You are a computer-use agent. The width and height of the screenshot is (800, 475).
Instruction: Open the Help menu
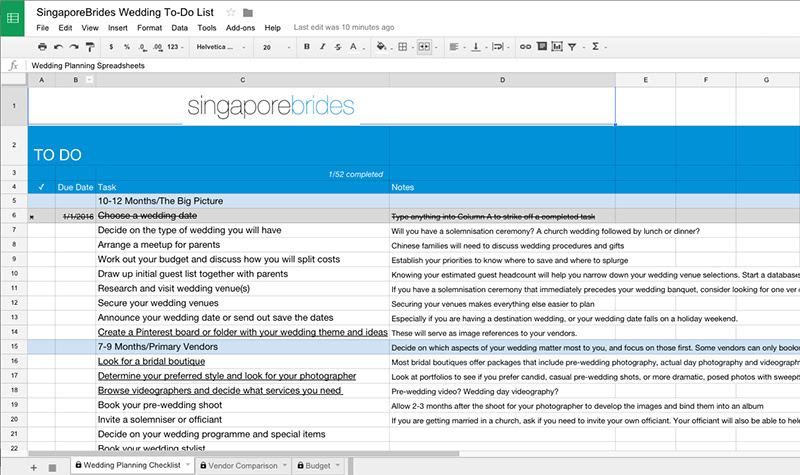coord(272,28)
